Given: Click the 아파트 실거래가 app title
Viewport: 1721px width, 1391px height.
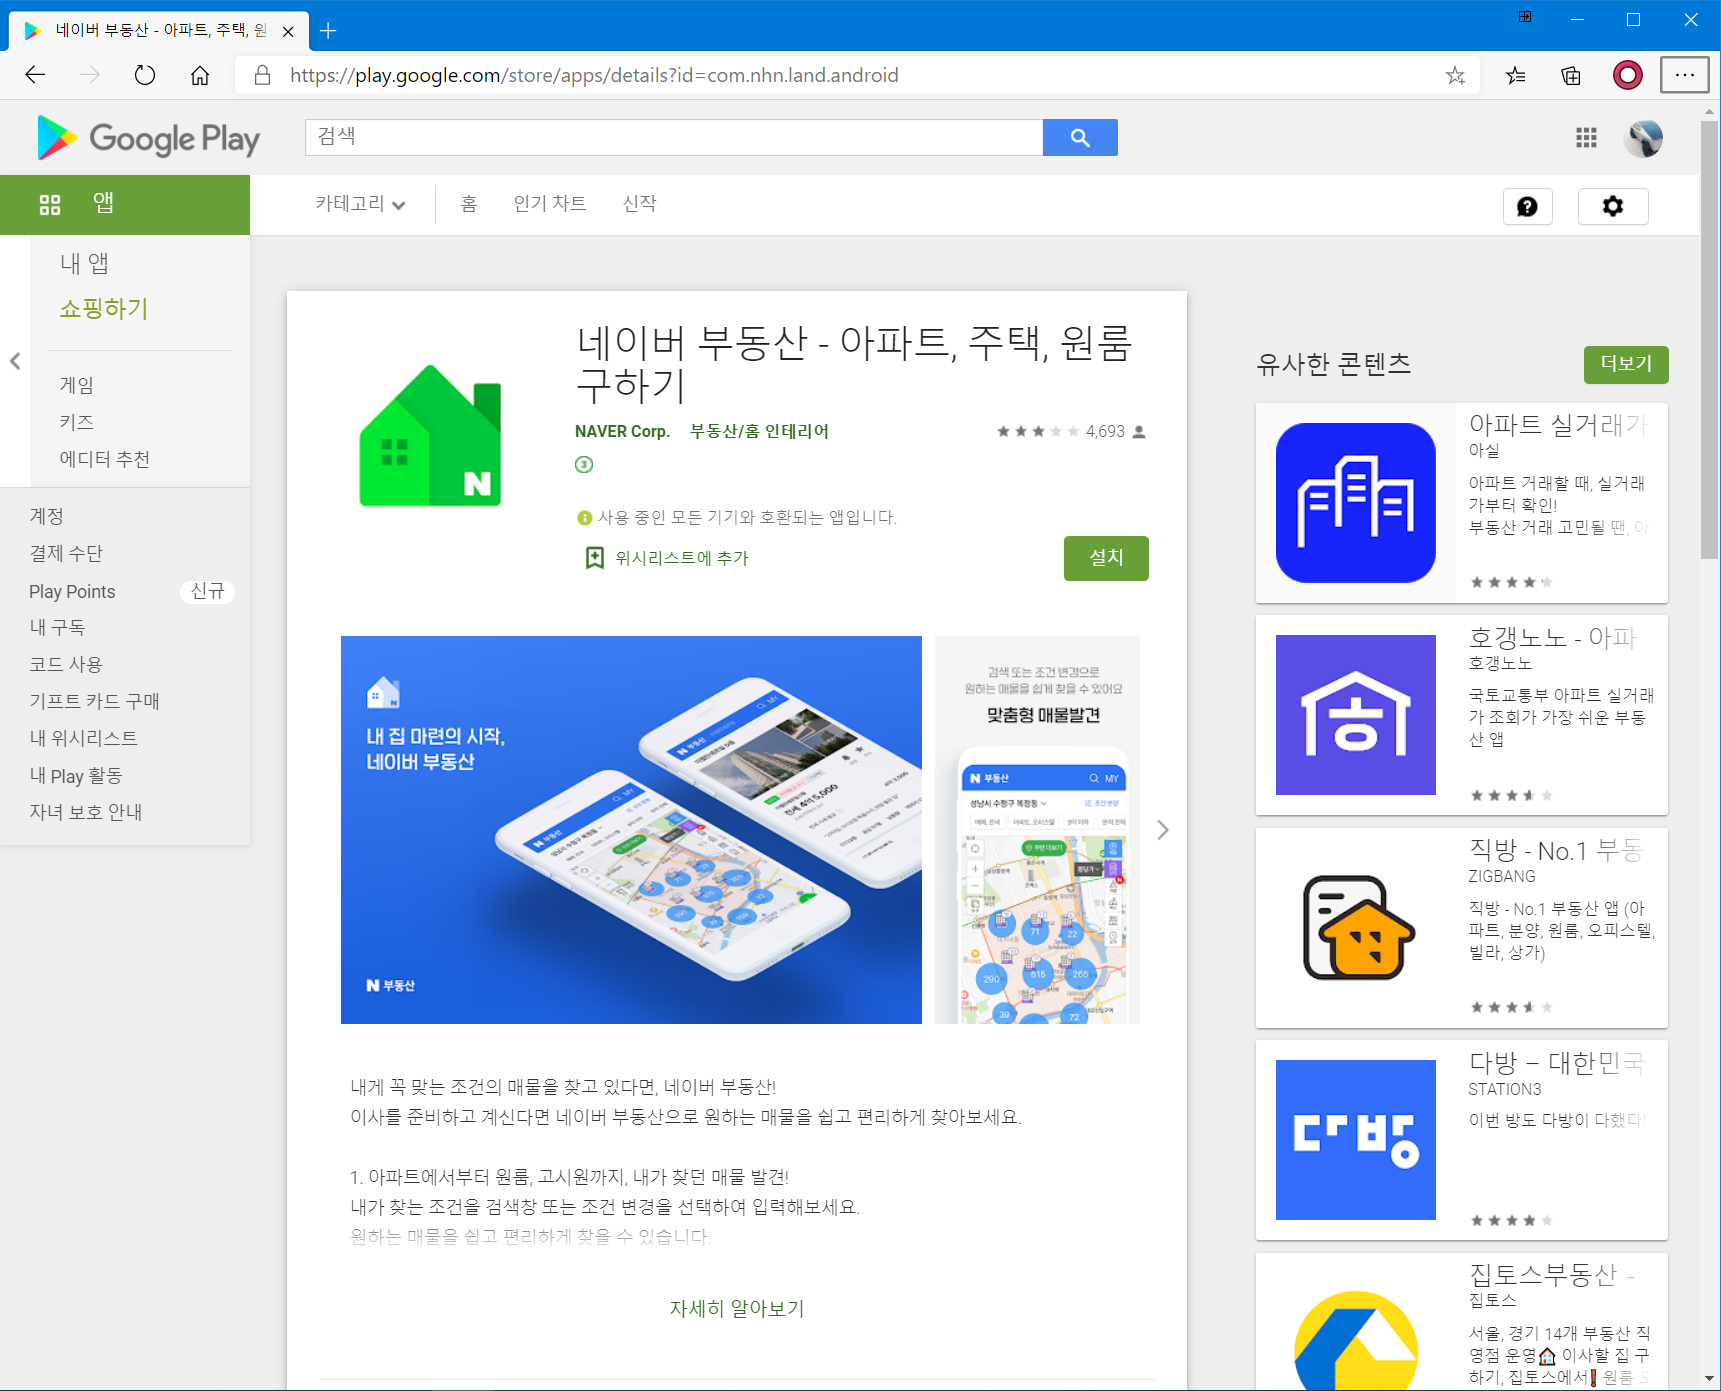Looking at the screenshot, I should (1557, 425).
